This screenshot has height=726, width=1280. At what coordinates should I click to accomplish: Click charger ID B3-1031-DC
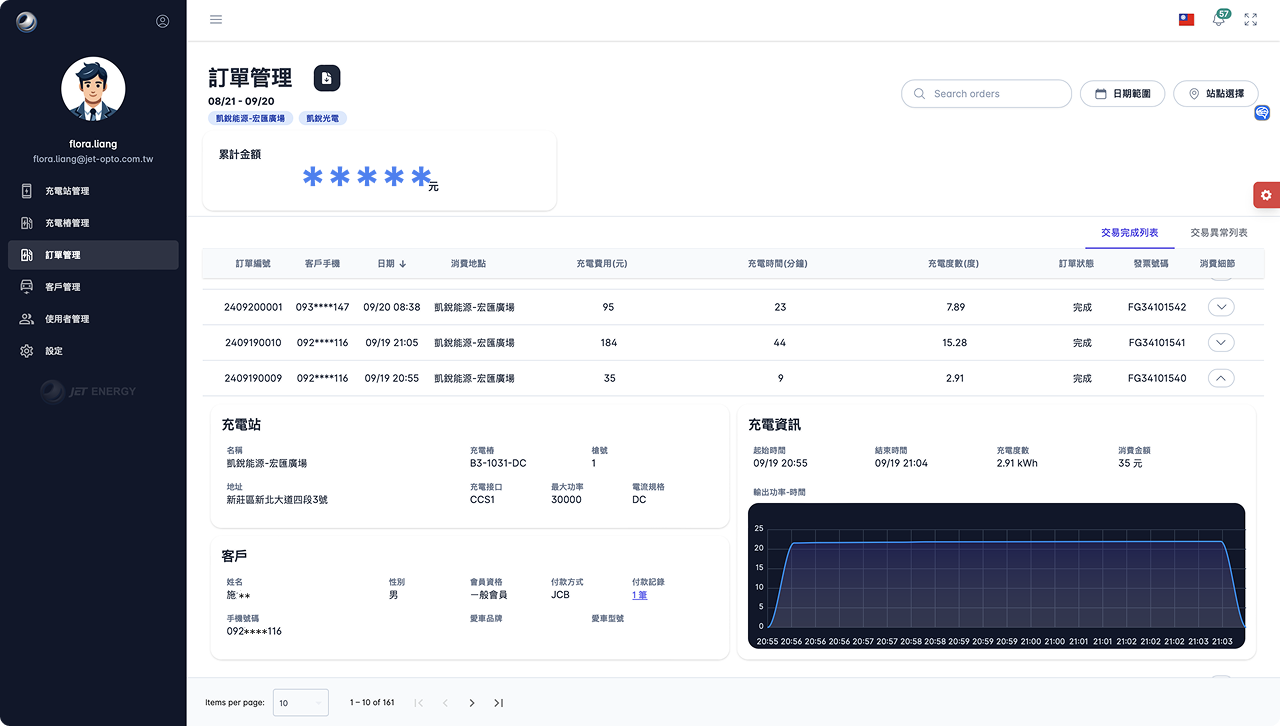[498, 464]
